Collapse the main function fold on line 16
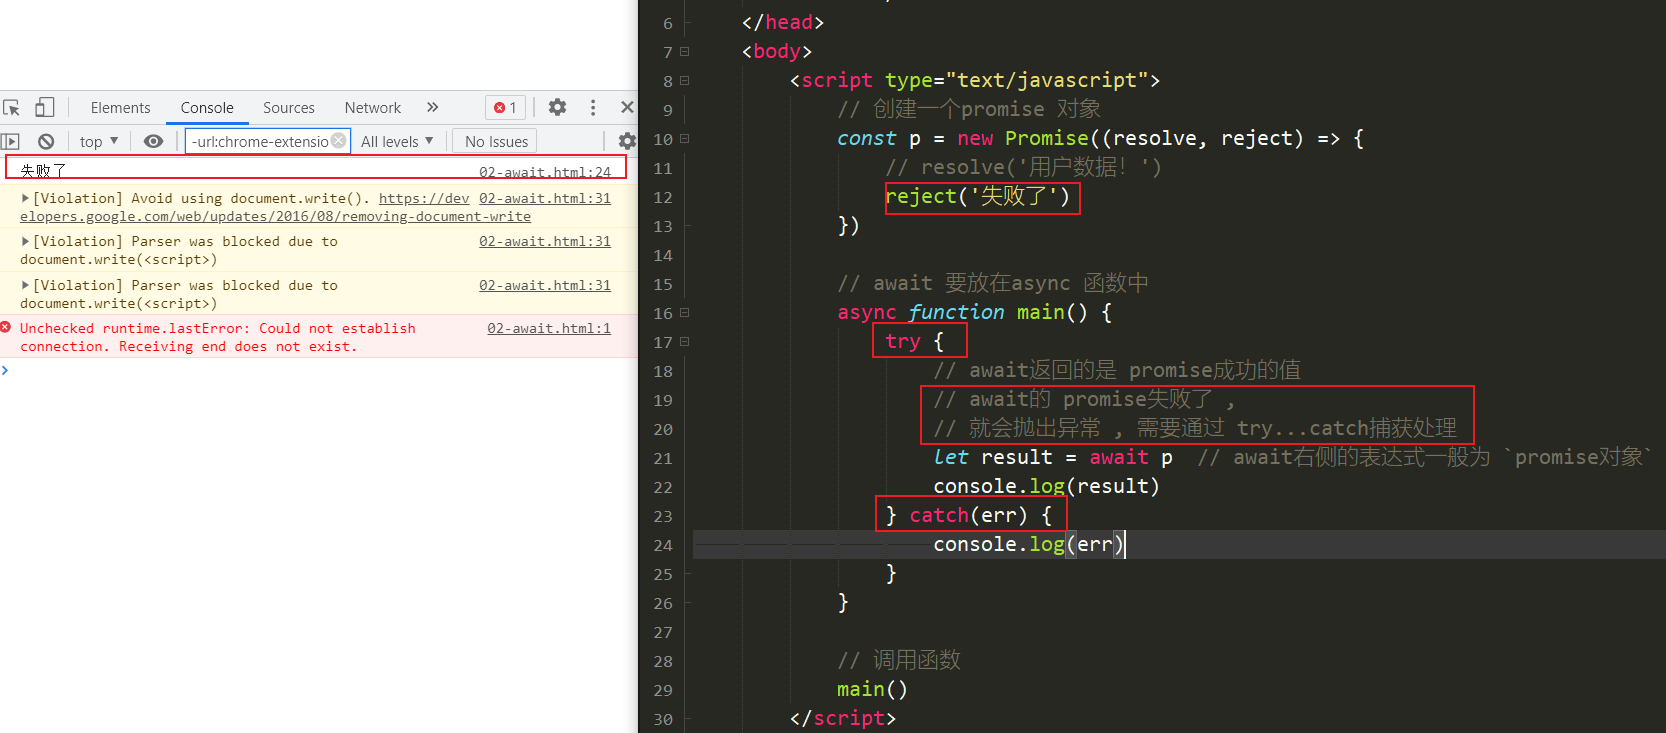1666x733 pixels. point(685,312)
